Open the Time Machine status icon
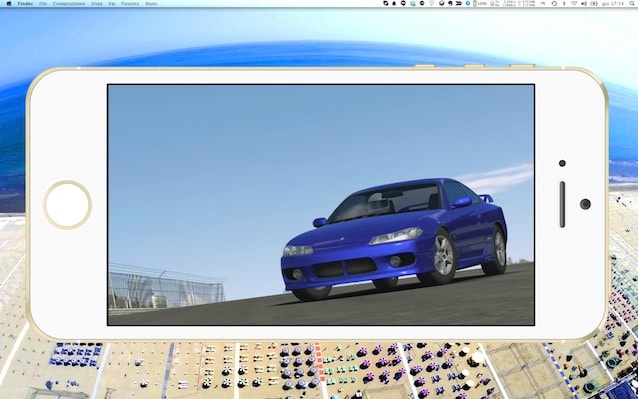 (x=554, y=3)
